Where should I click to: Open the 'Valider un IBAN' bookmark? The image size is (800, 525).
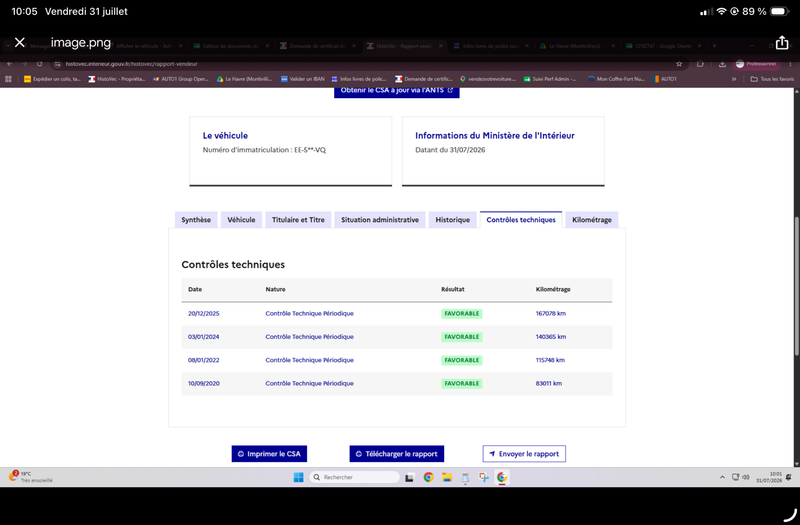click(x=303, y=79)
